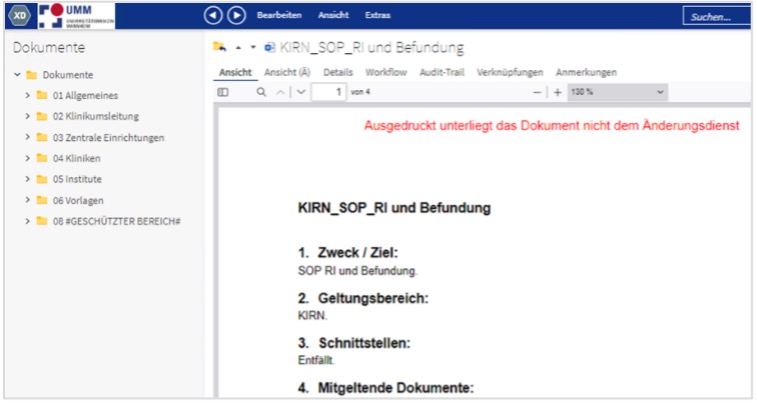Select 01 Allgemeines folder label
The height and width of the screenshot is (403, 757).
85,96
